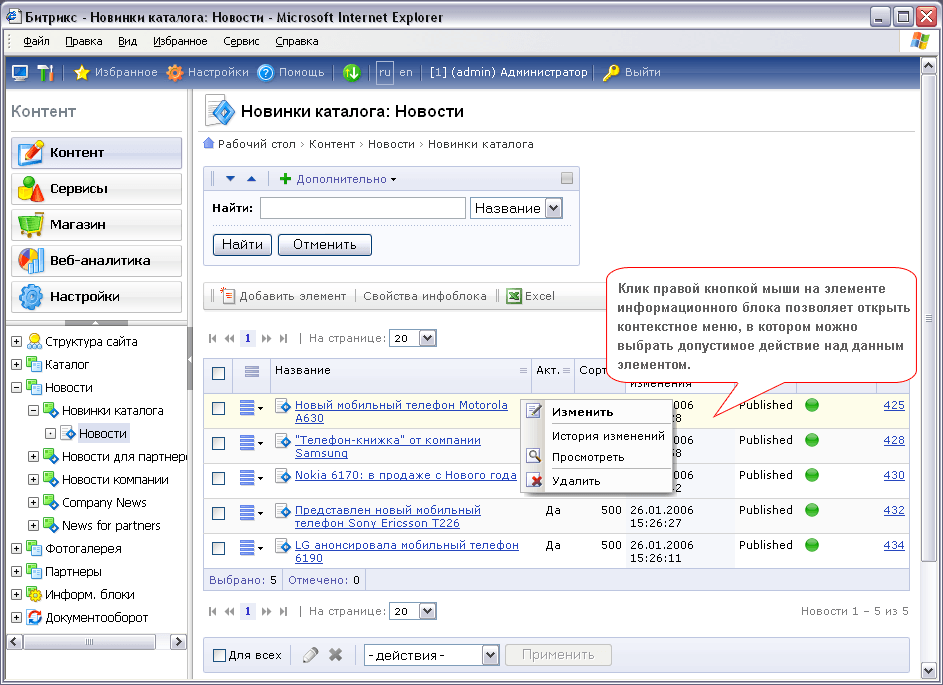Go to last page using top pager icon
This screenshot has width=943, height=685.
point(283,339)
